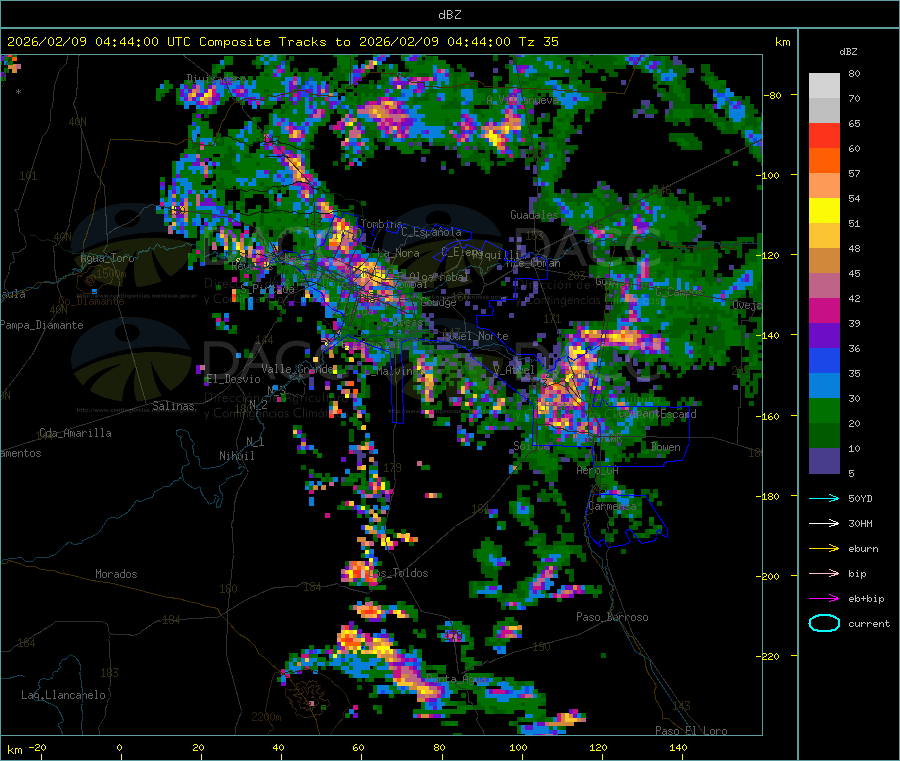Click the Salinas map label
The height and width of the screenshot is (761, 900).
click(173, 406)
